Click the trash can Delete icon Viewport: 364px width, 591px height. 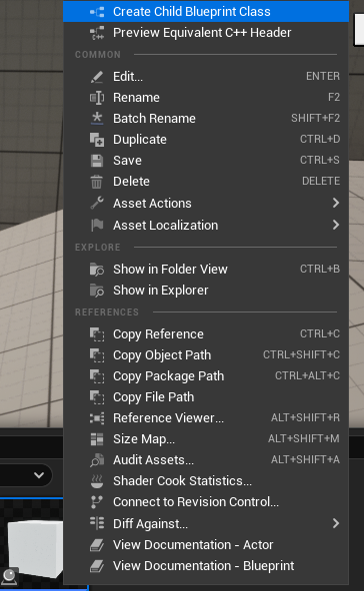point(97,182)
